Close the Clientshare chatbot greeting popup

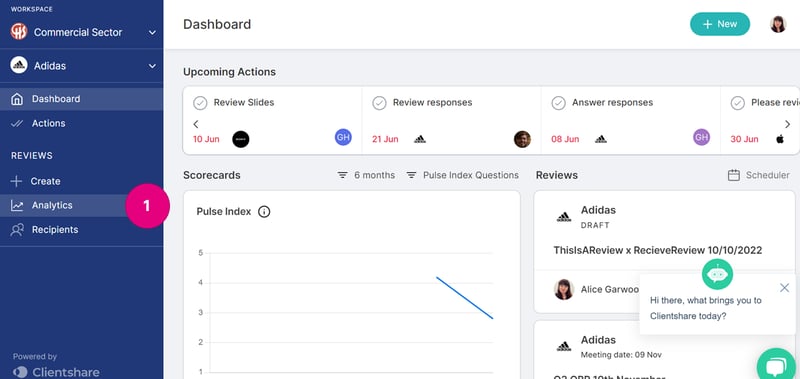(784, 288)
